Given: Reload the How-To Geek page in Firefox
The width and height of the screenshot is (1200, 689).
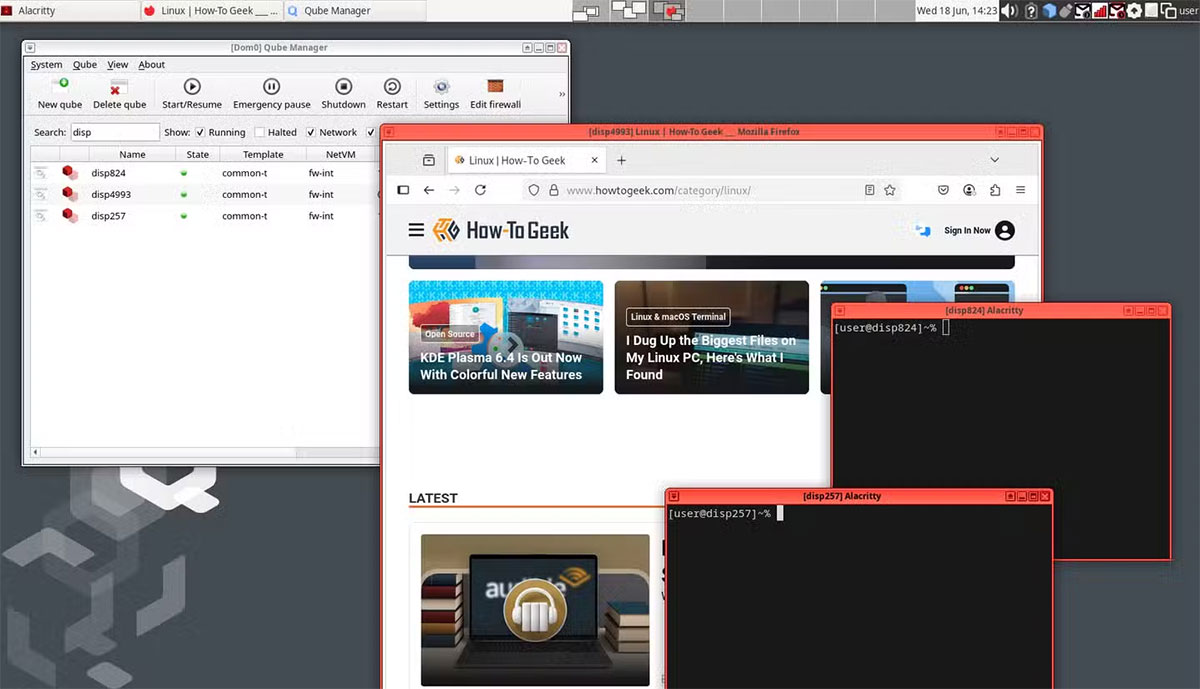Looking at the screenshot, I should tap(481, 190).
